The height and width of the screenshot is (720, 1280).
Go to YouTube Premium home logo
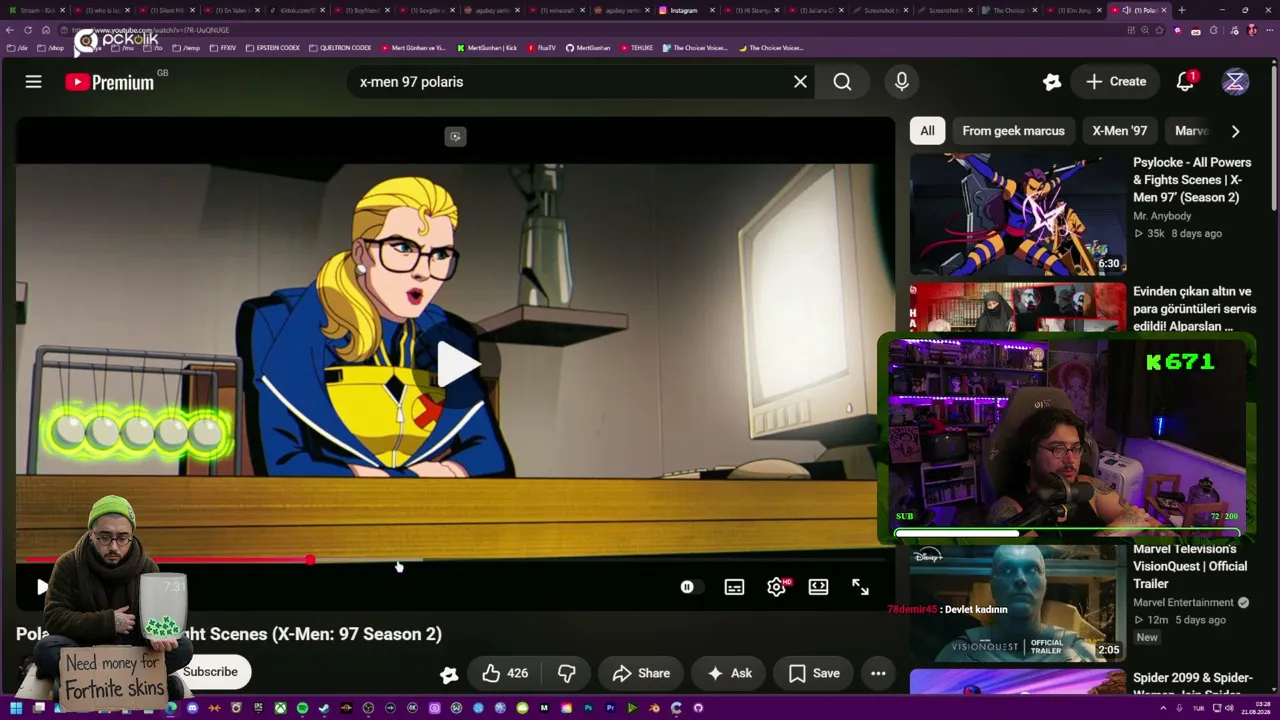110,82
